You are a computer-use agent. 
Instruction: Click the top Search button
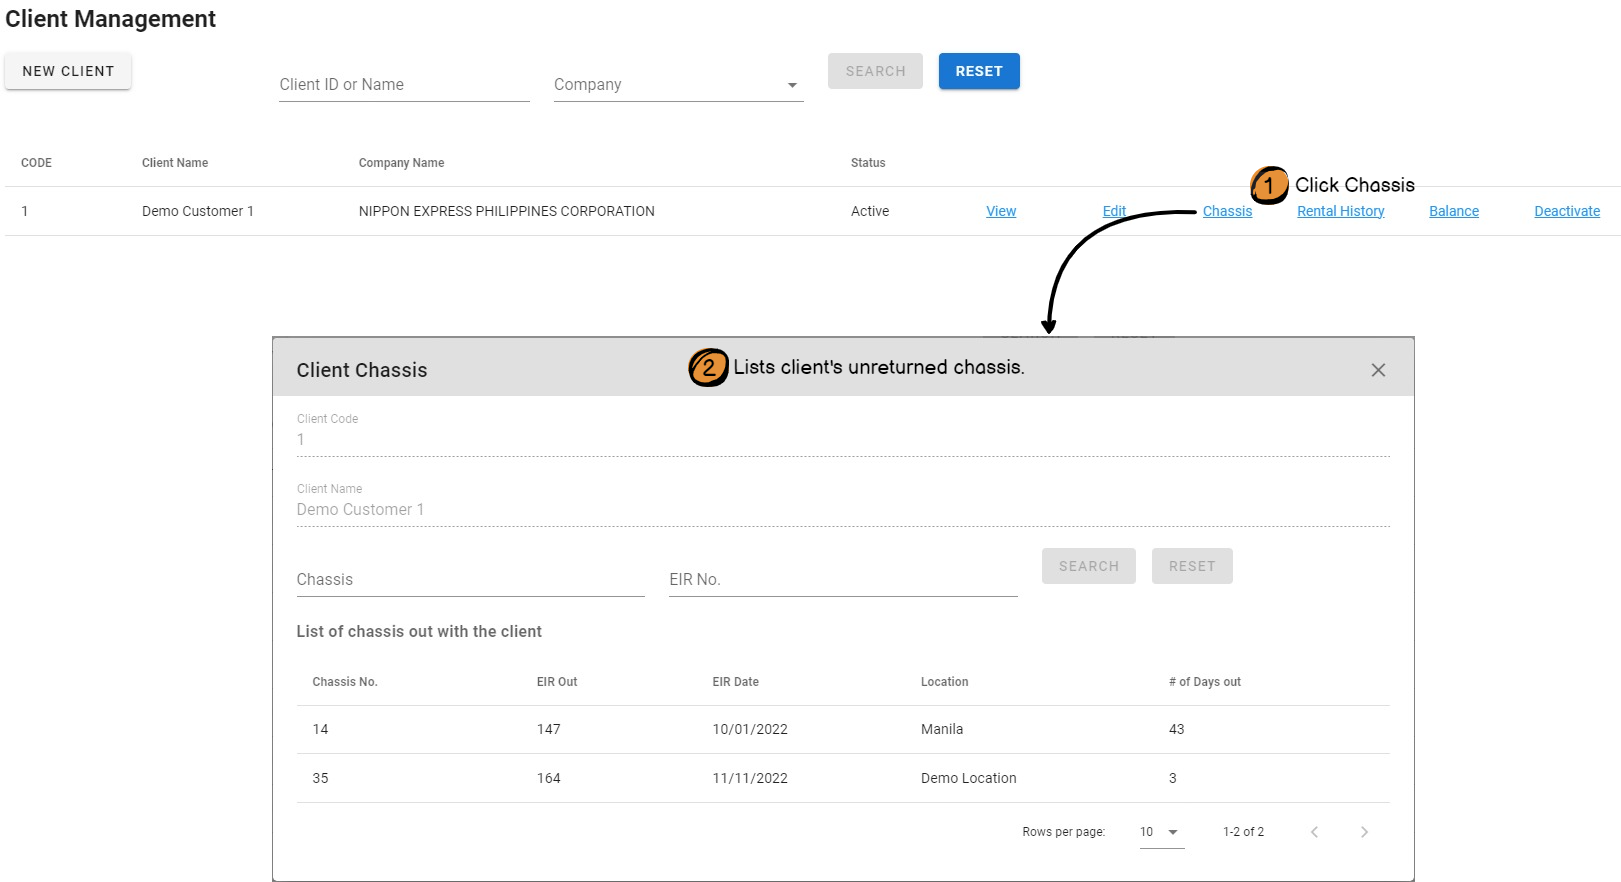point(875,71)
